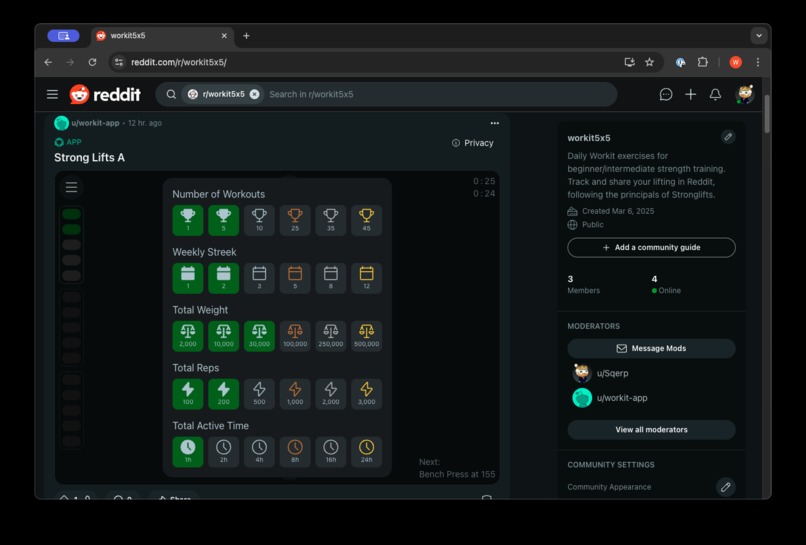
Task: Select the 8 week streak calendar badge
Action: [x=331, y=278]
